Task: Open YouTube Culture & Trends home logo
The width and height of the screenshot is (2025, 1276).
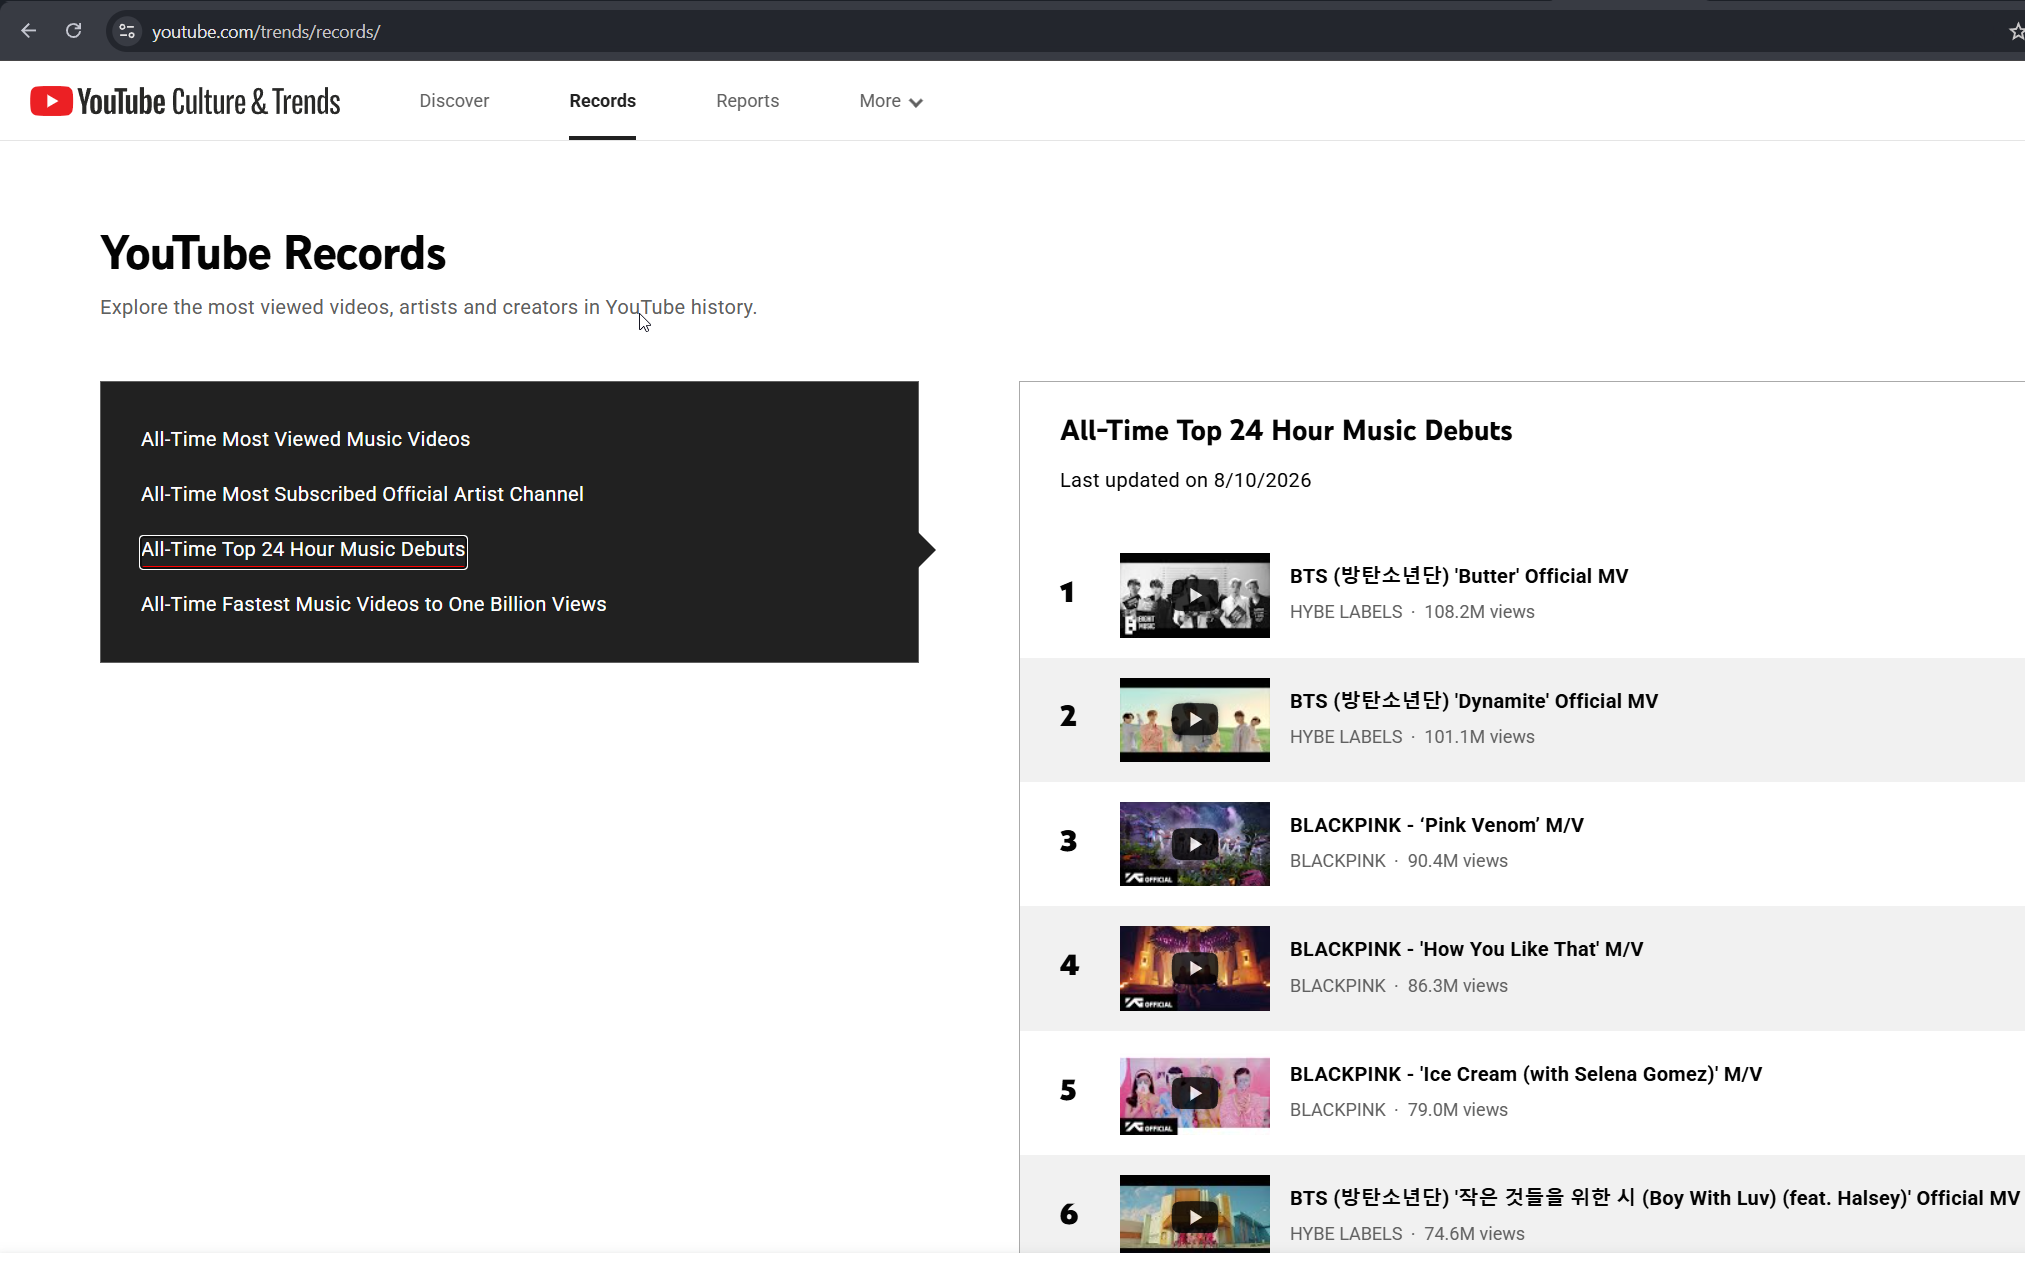Action: coord(185,101)
